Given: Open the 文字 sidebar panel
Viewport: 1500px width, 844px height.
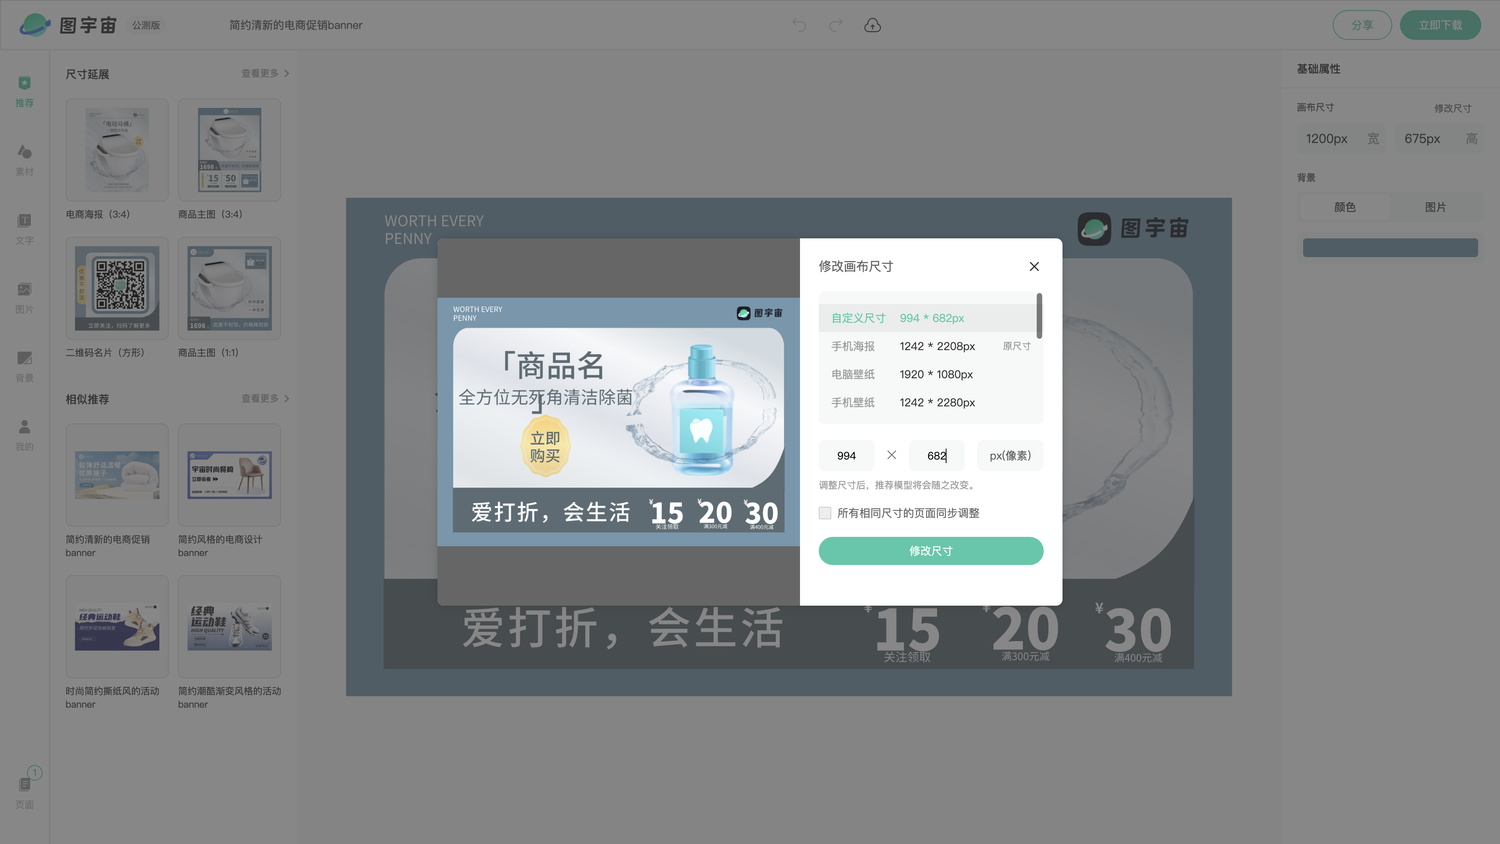Looking at the screenshot, I should click(24, 229).
